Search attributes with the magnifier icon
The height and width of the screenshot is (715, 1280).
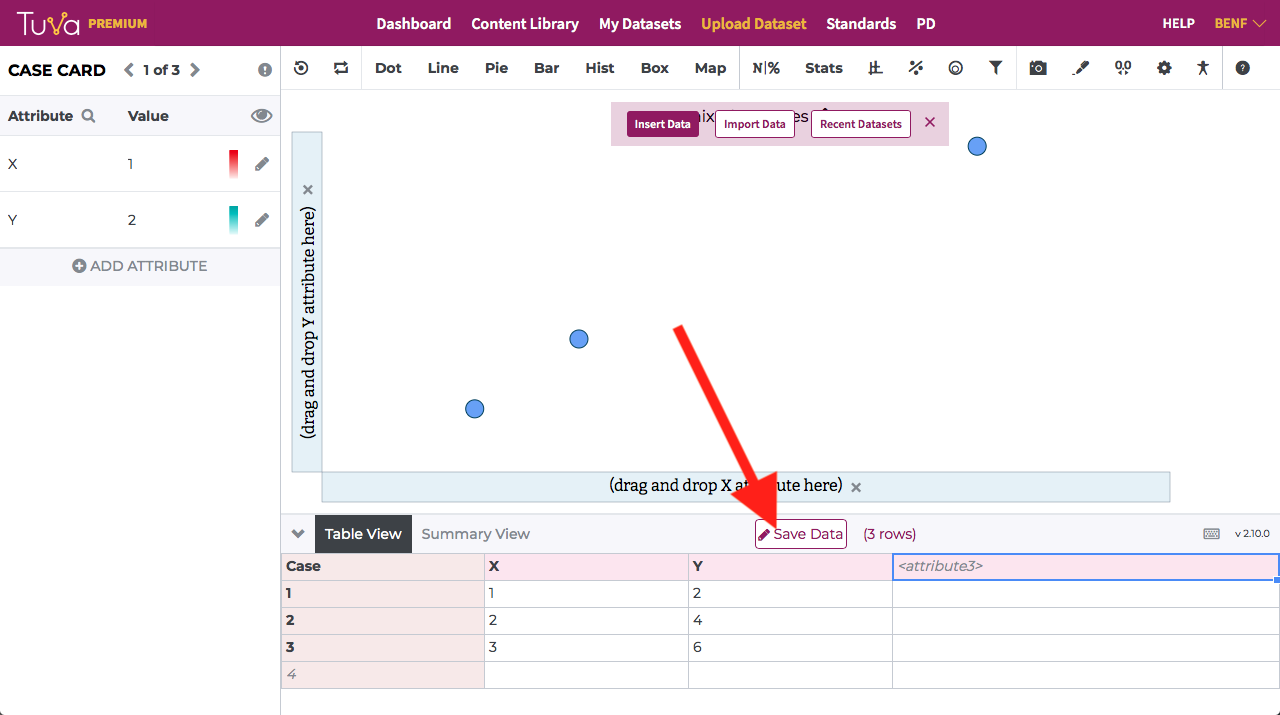pyautogui.click(x=89, y=116)
